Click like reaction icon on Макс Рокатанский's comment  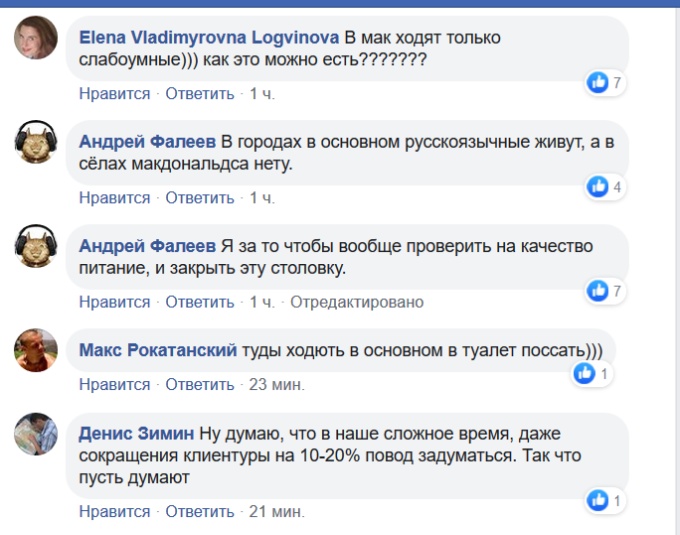(585, 374)
